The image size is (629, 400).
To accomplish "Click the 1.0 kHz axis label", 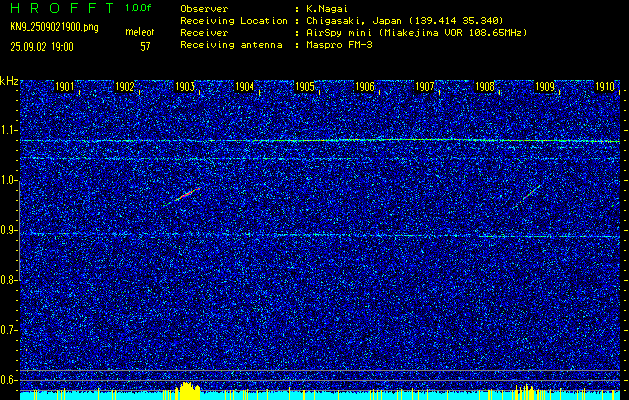I will pyautogui.click(x=8, y=180).
